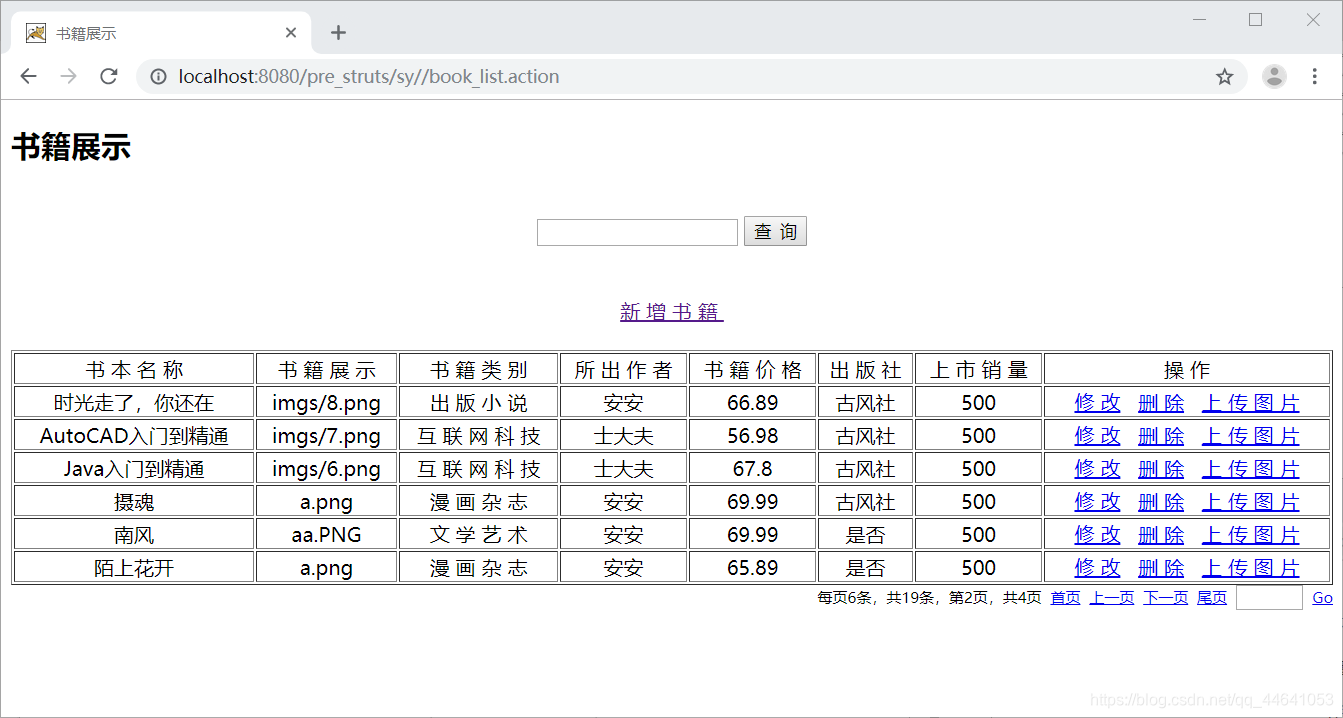Screen dimensions: 1343x718
Task: Click the book name 陌上花开
Action: [135, 568]
